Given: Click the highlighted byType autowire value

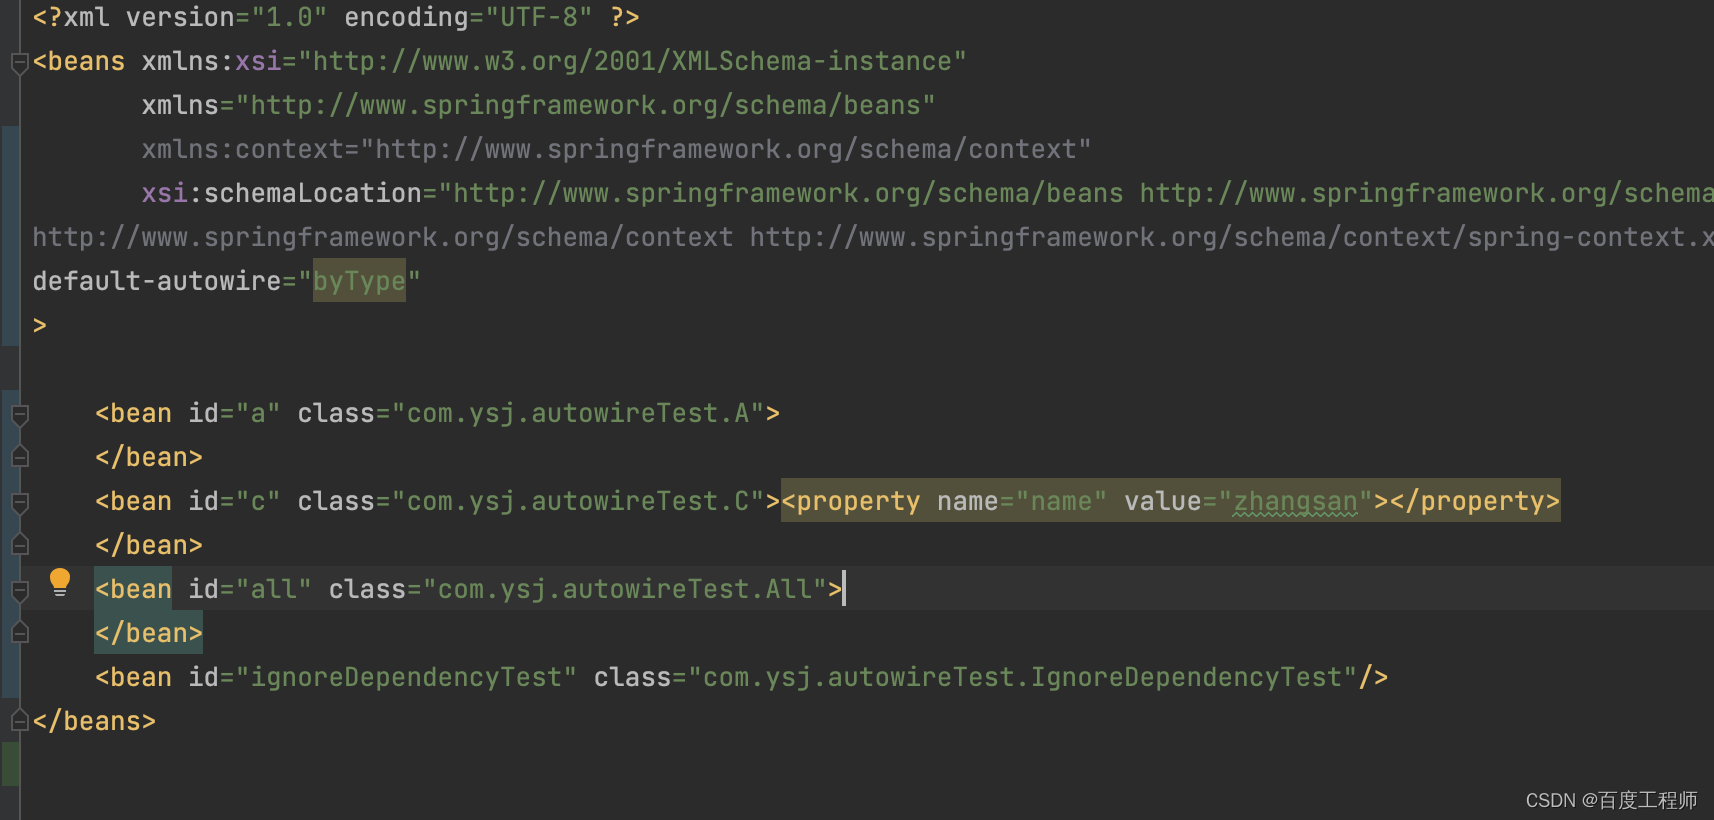Looking at the screenshot, I should coord(359,281).
